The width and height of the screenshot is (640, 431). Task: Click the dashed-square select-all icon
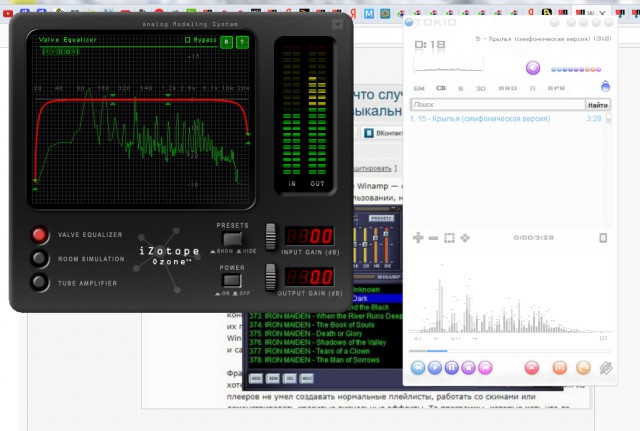pos(449,238)
